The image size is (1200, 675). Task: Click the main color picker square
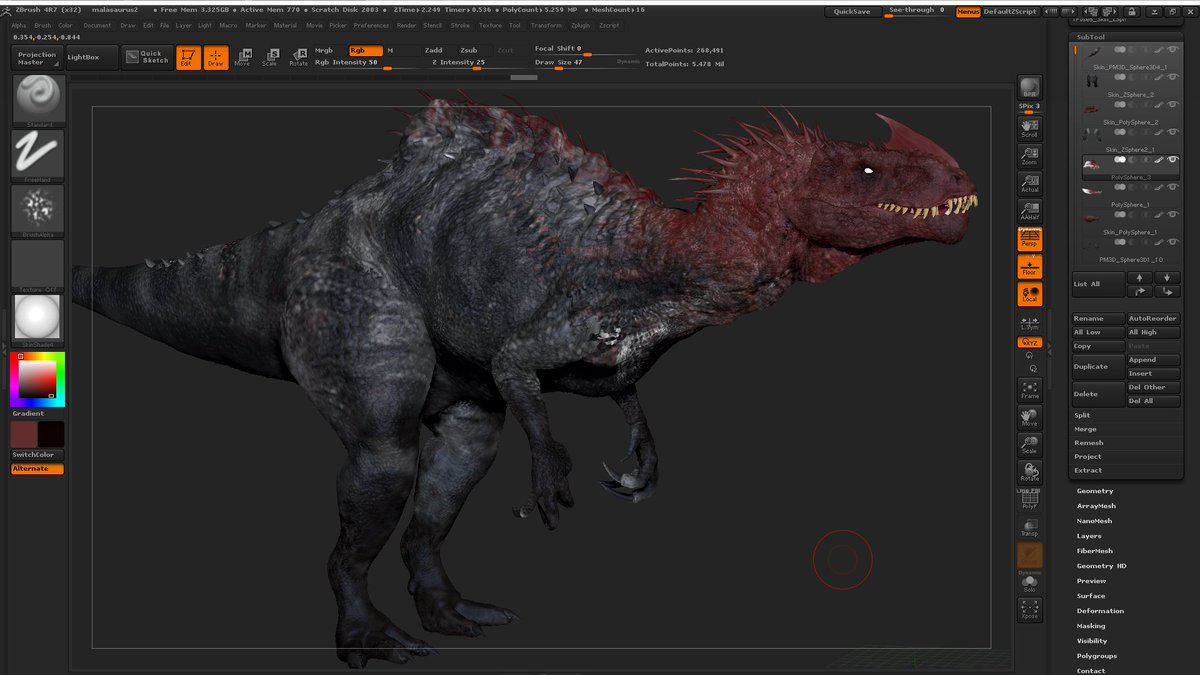coord(37,378)
